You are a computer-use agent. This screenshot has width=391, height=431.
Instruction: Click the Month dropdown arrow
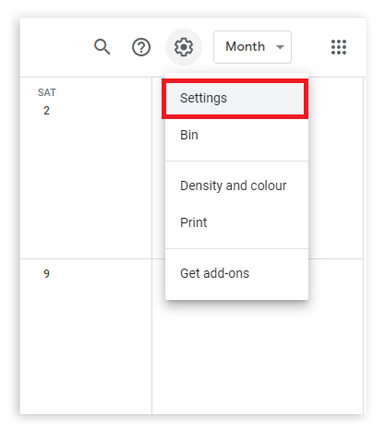pyautogui.click(x=280, y=47)
